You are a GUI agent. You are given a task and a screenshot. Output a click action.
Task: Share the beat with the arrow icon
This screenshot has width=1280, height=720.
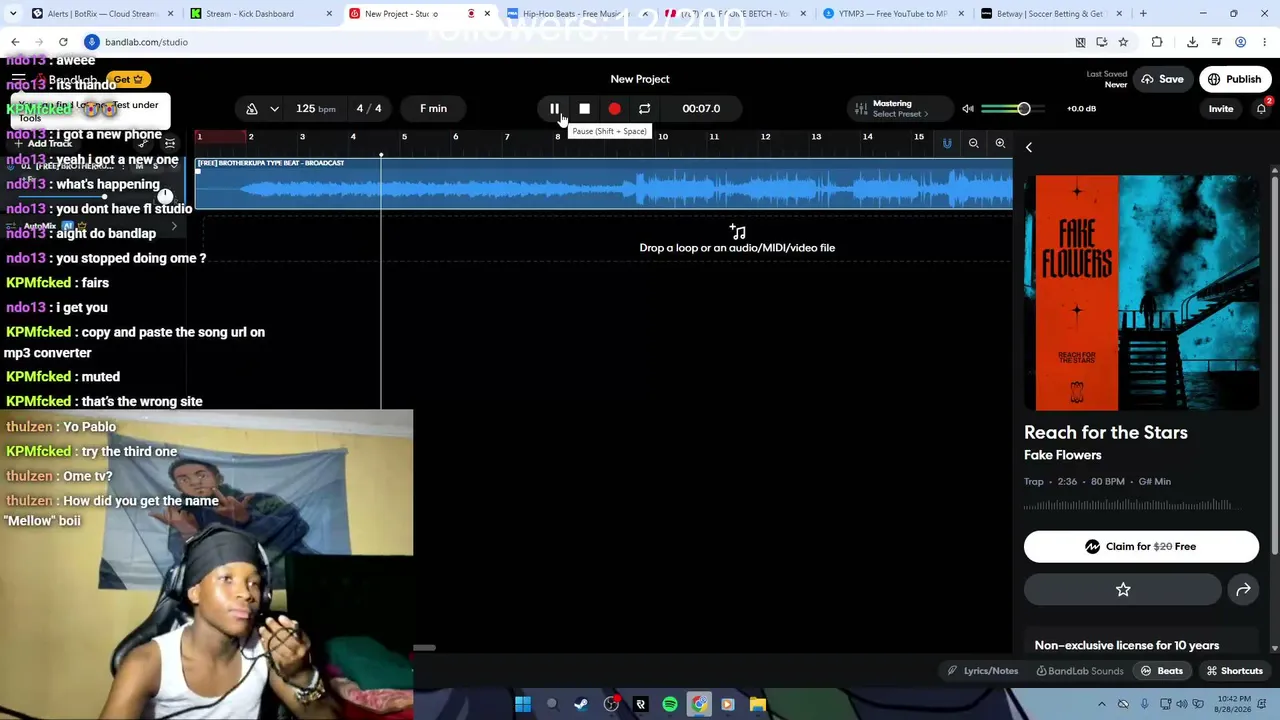point(1243,590)
